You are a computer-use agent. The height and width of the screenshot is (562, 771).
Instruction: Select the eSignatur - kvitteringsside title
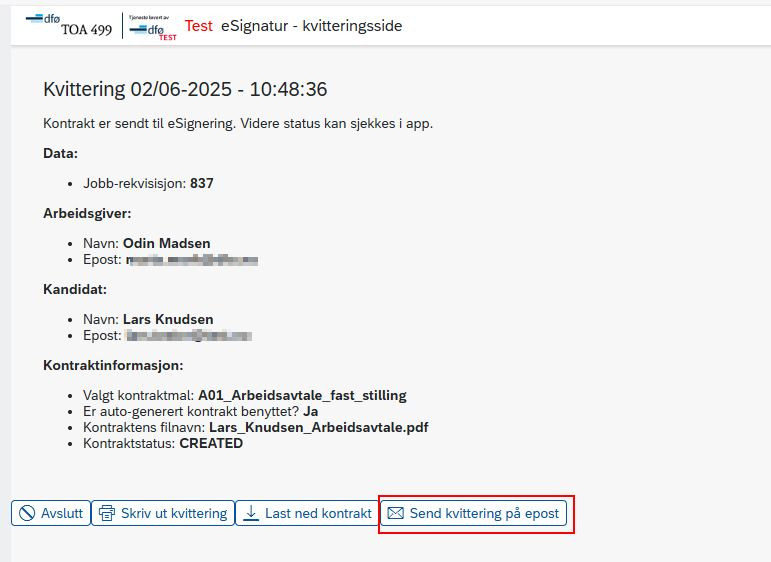tap(311, 26)
